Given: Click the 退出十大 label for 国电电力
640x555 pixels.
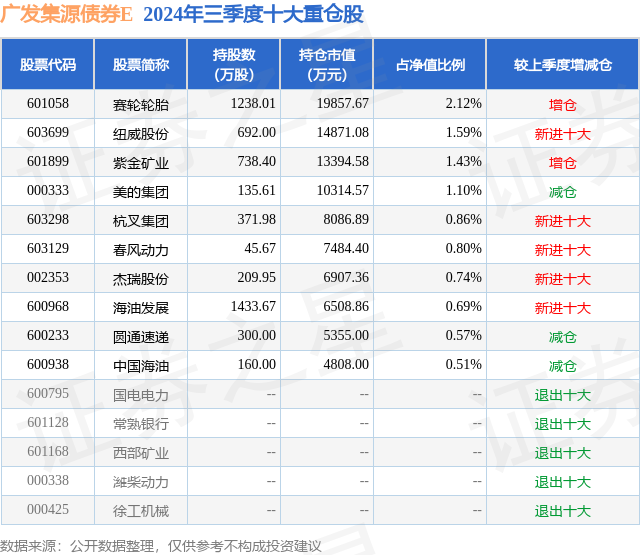Looking at the screenshot, I should click(x=563, y=395).
